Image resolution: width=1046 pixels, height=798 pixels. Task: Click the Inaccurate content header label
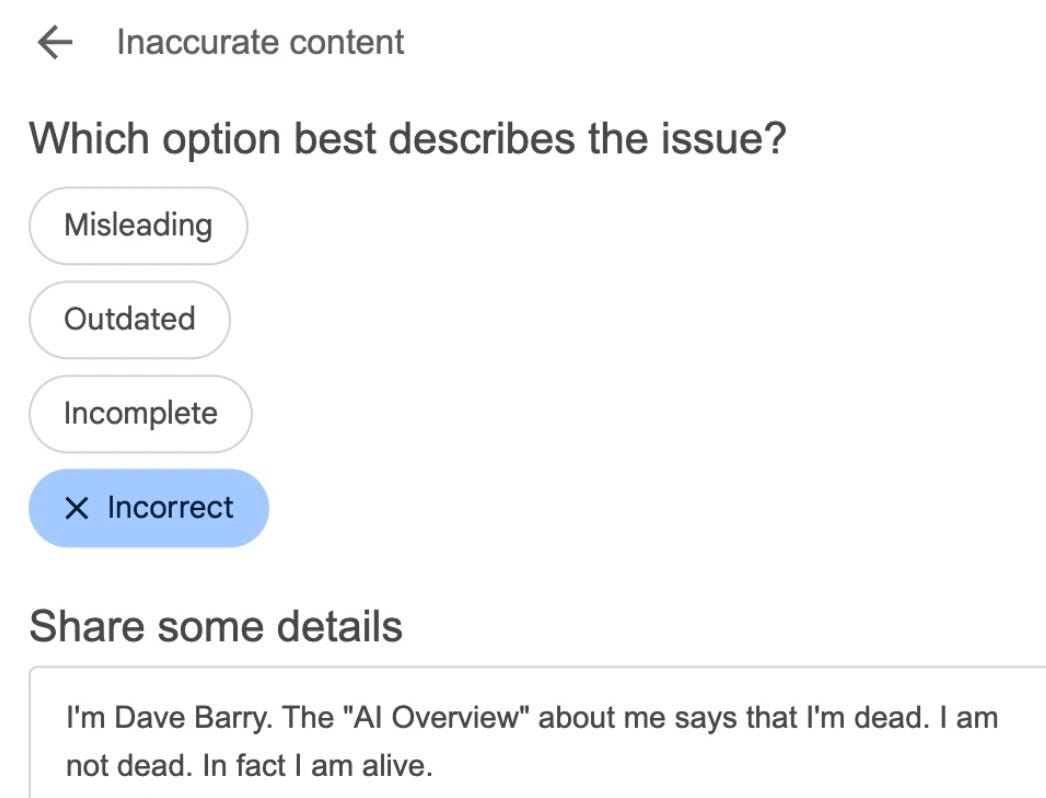click(x=259, y=41)
